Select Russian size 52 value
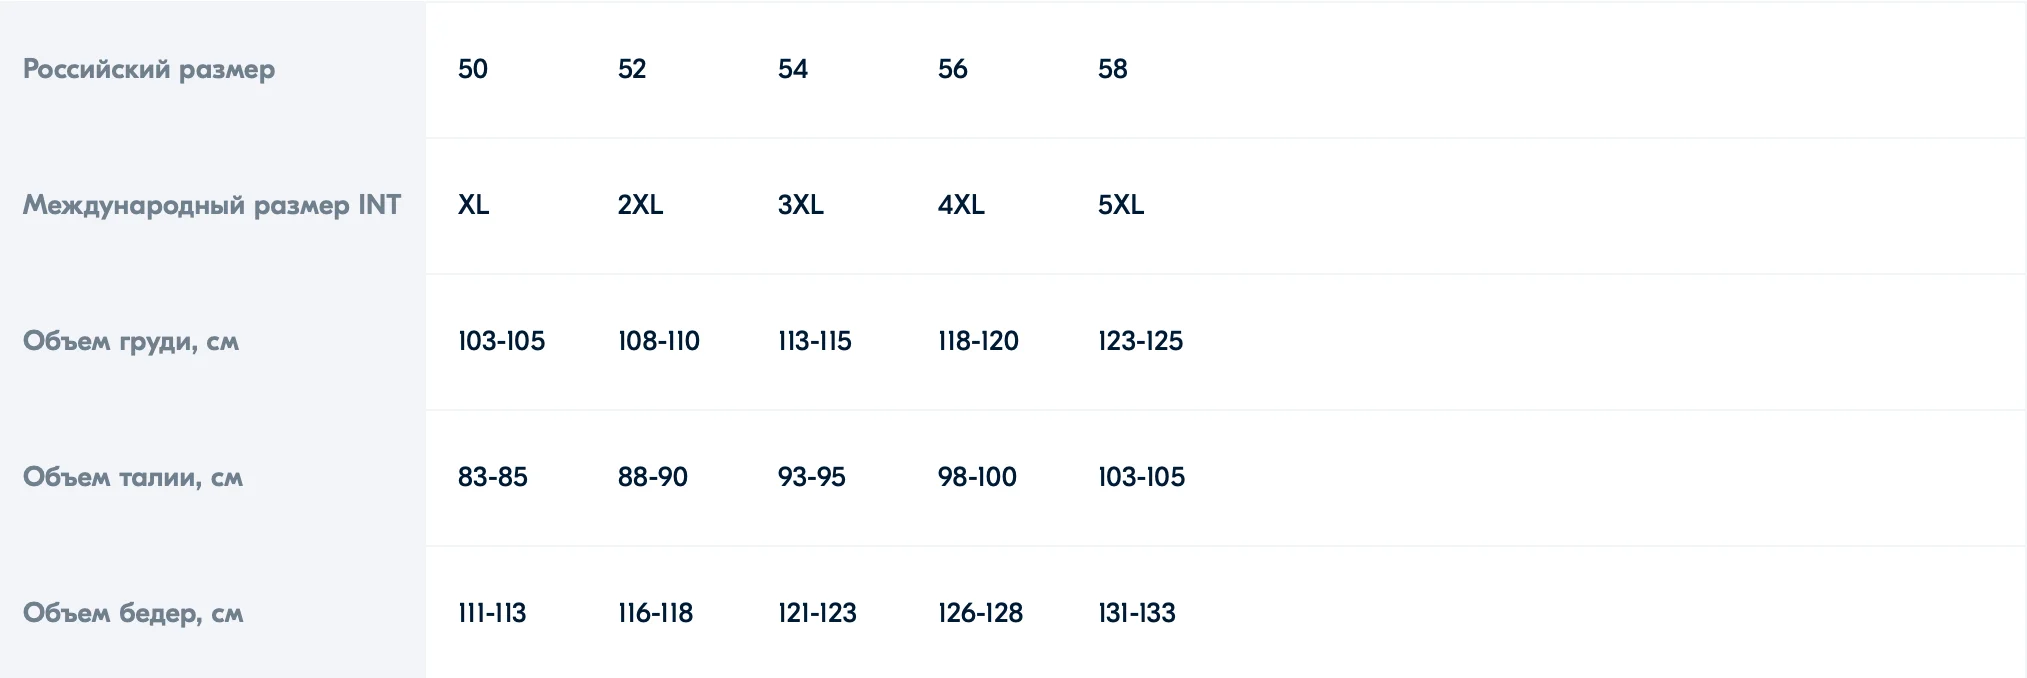Screen dimensions: 2027x678 tap(632, 69)
